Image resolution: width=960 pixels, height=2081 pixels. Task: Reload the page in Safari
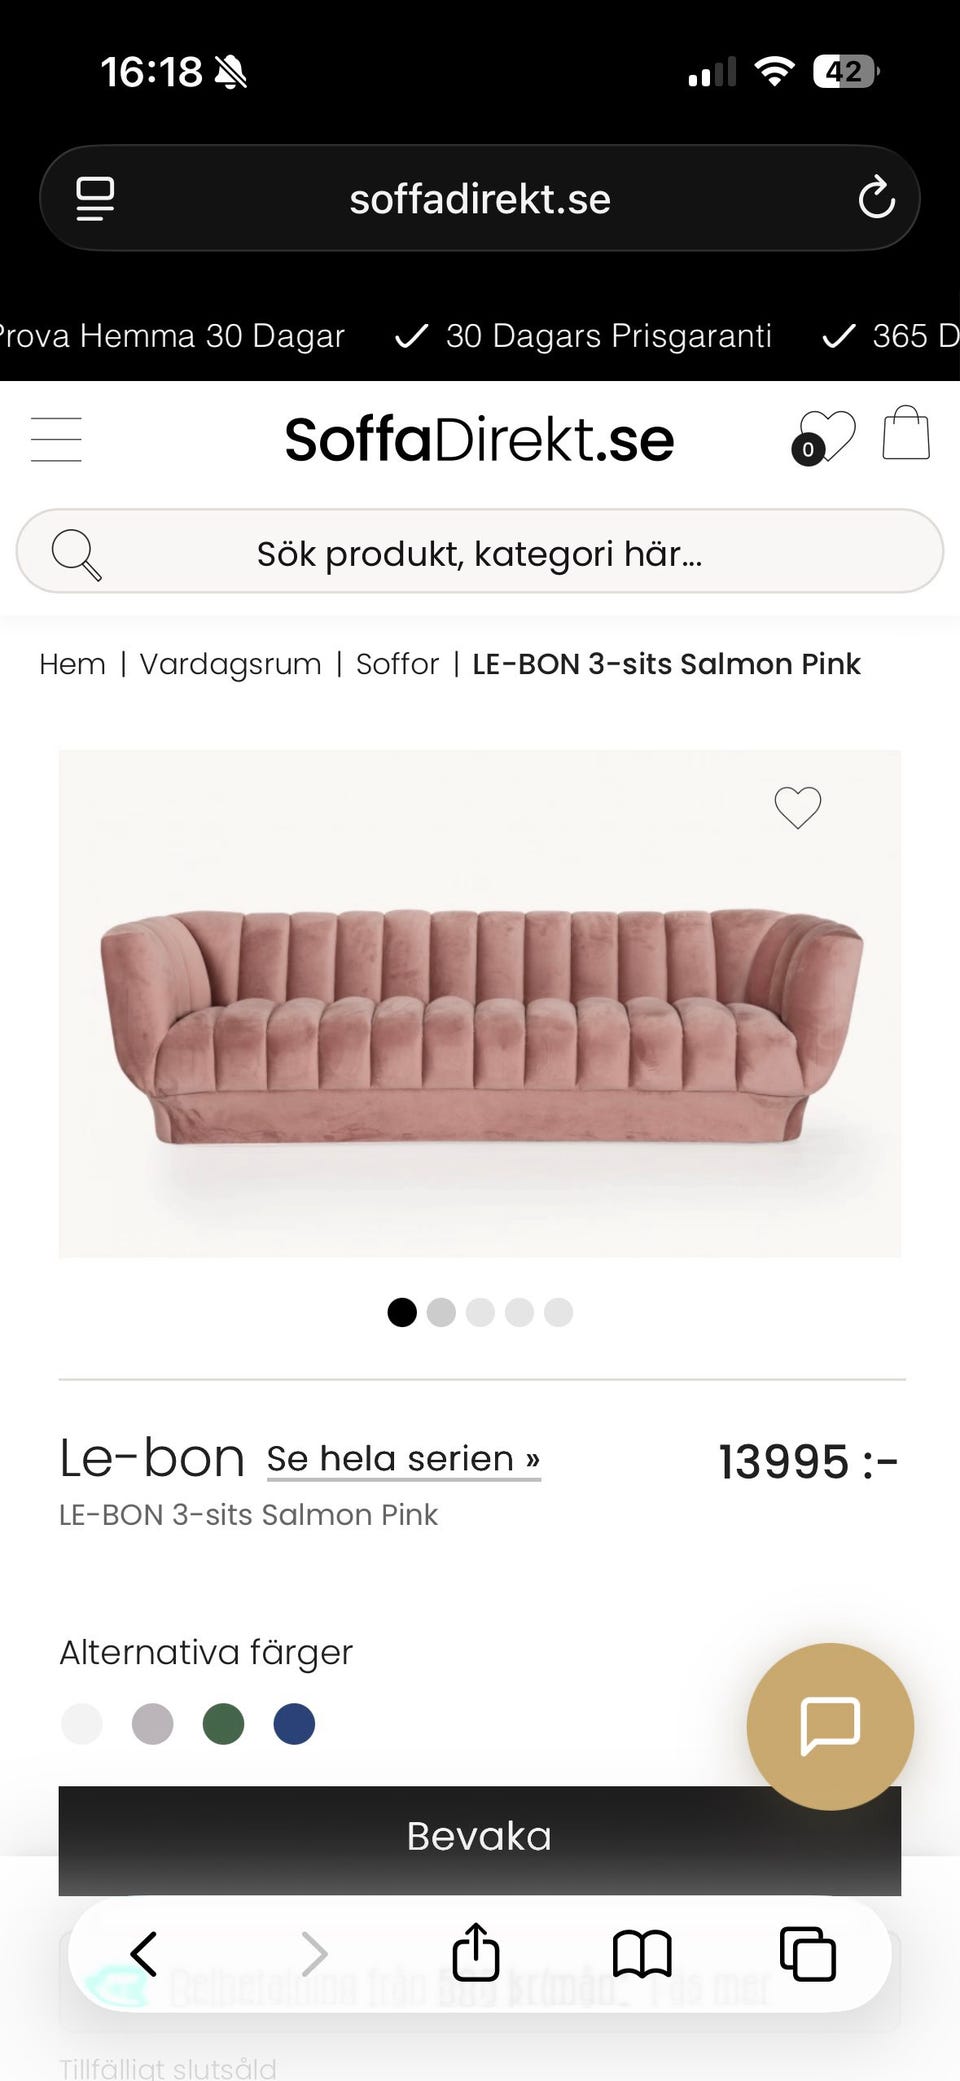tap(876, 198)
